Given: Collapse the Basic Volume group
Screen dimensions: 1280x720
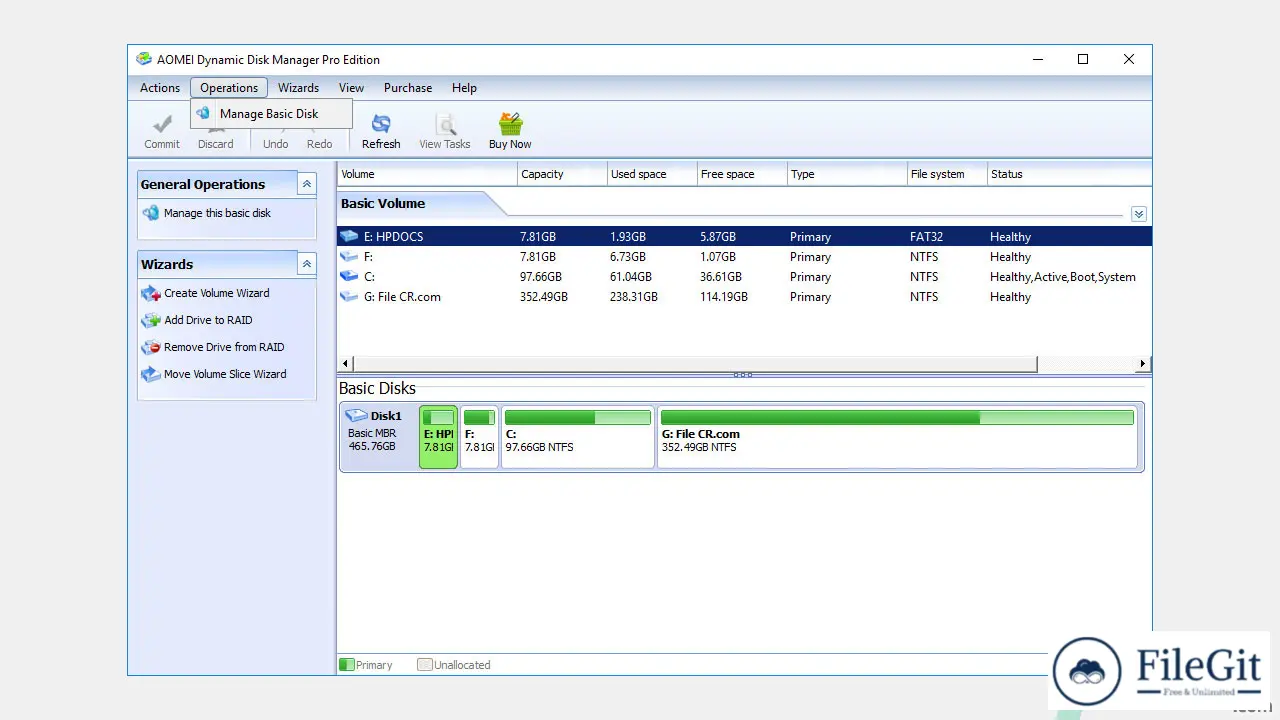Looking at the screenshot, I should point(1138,214).
